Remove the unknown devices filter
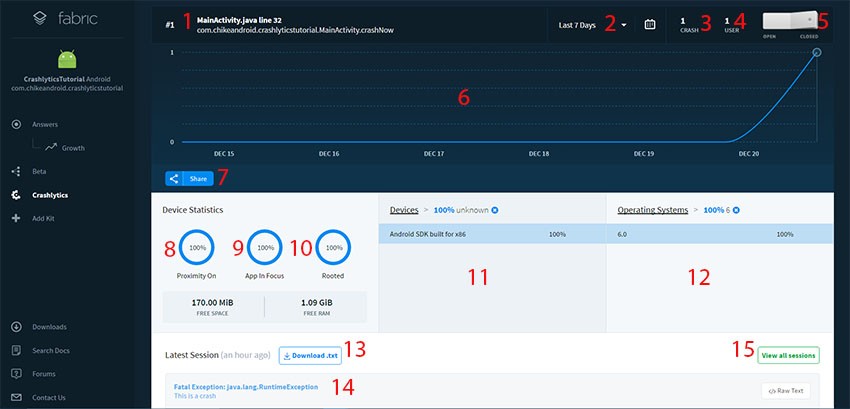 pos(494,210)
